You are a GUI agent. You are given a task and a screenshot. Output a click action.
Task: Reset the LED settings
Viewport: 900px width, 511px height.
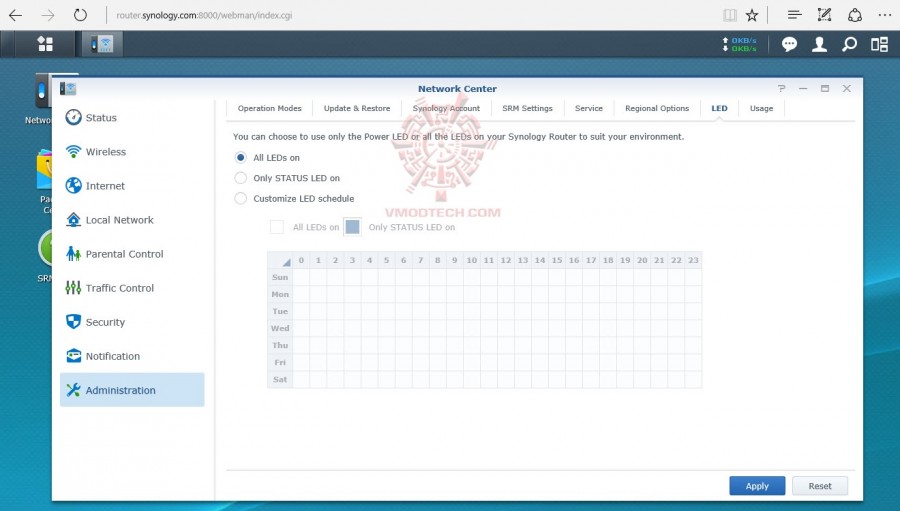(x=820, y=486)
